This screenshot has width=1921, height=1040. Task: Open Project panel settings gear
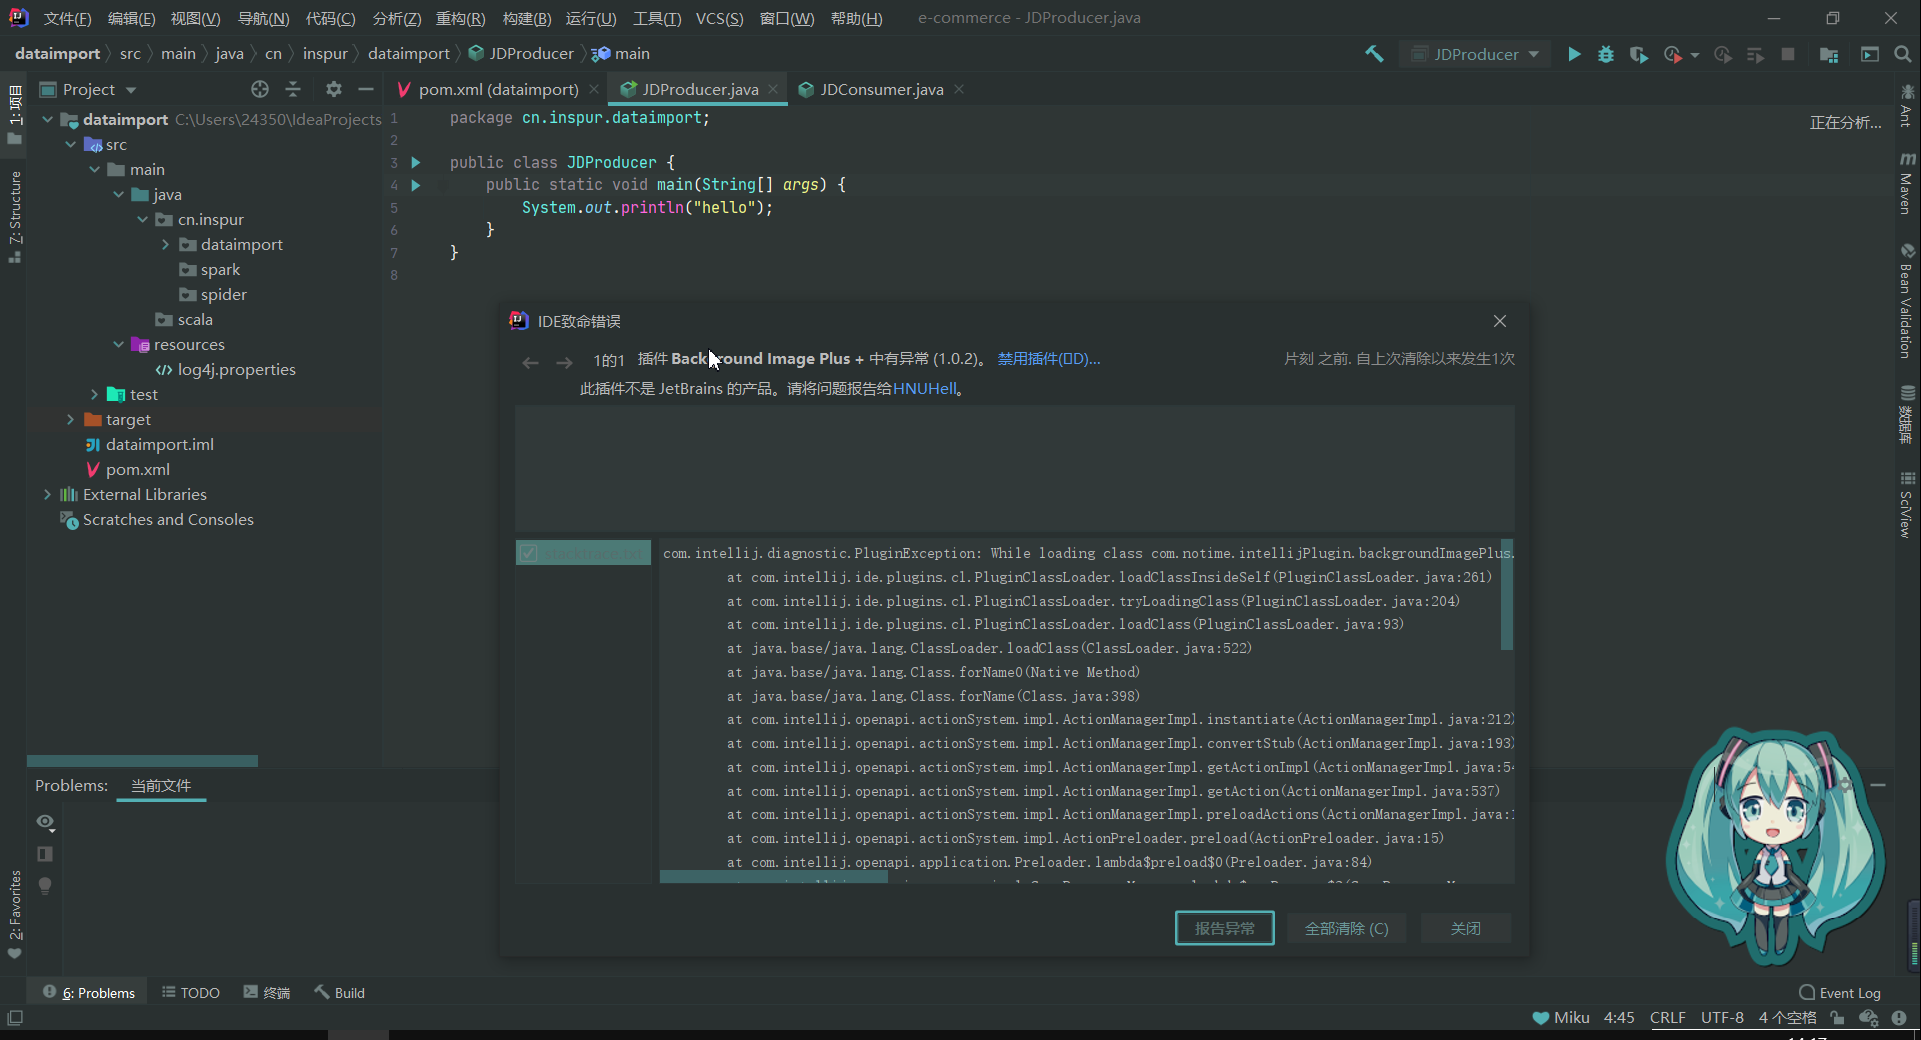(333, 89)
